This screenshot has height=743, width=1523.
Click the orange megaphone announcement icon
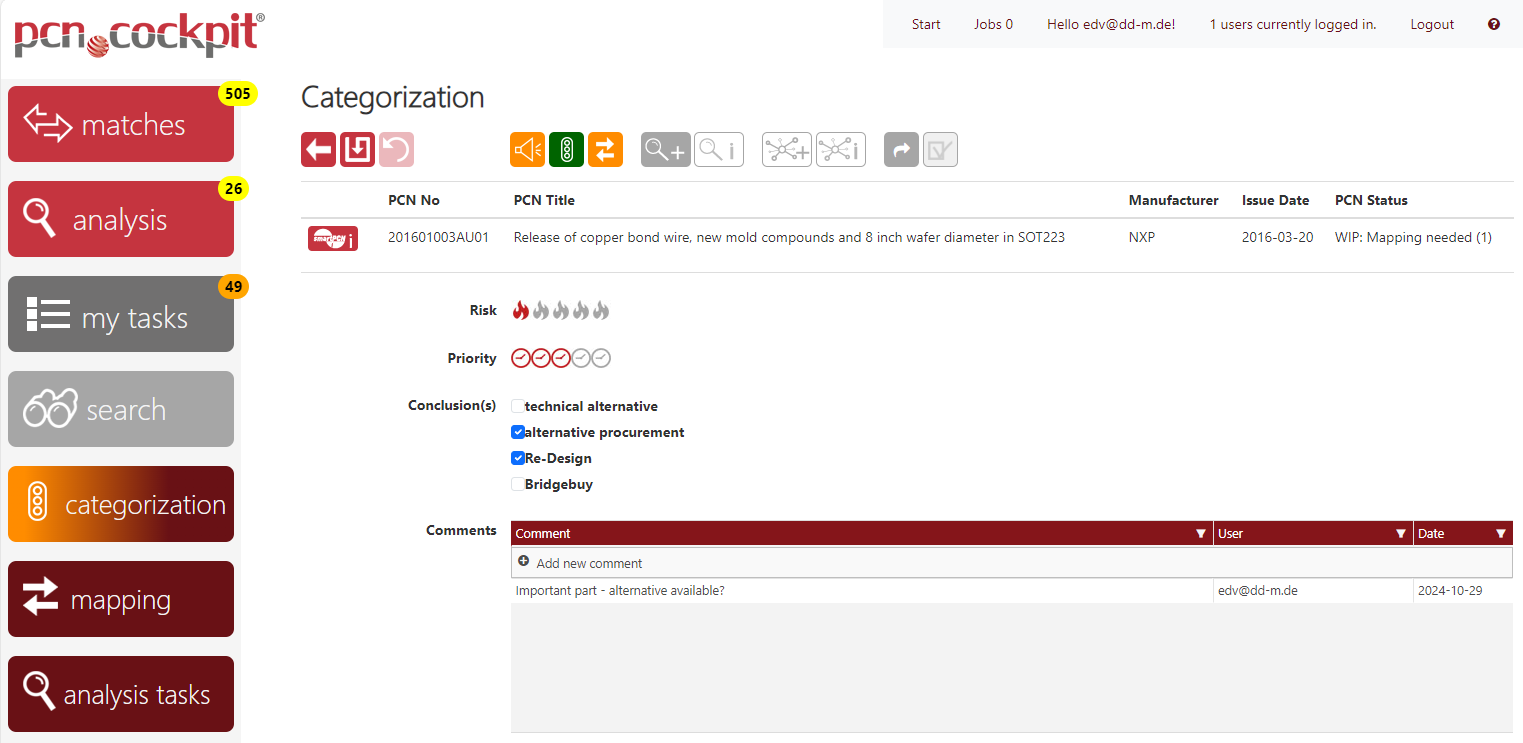(527, 150)
